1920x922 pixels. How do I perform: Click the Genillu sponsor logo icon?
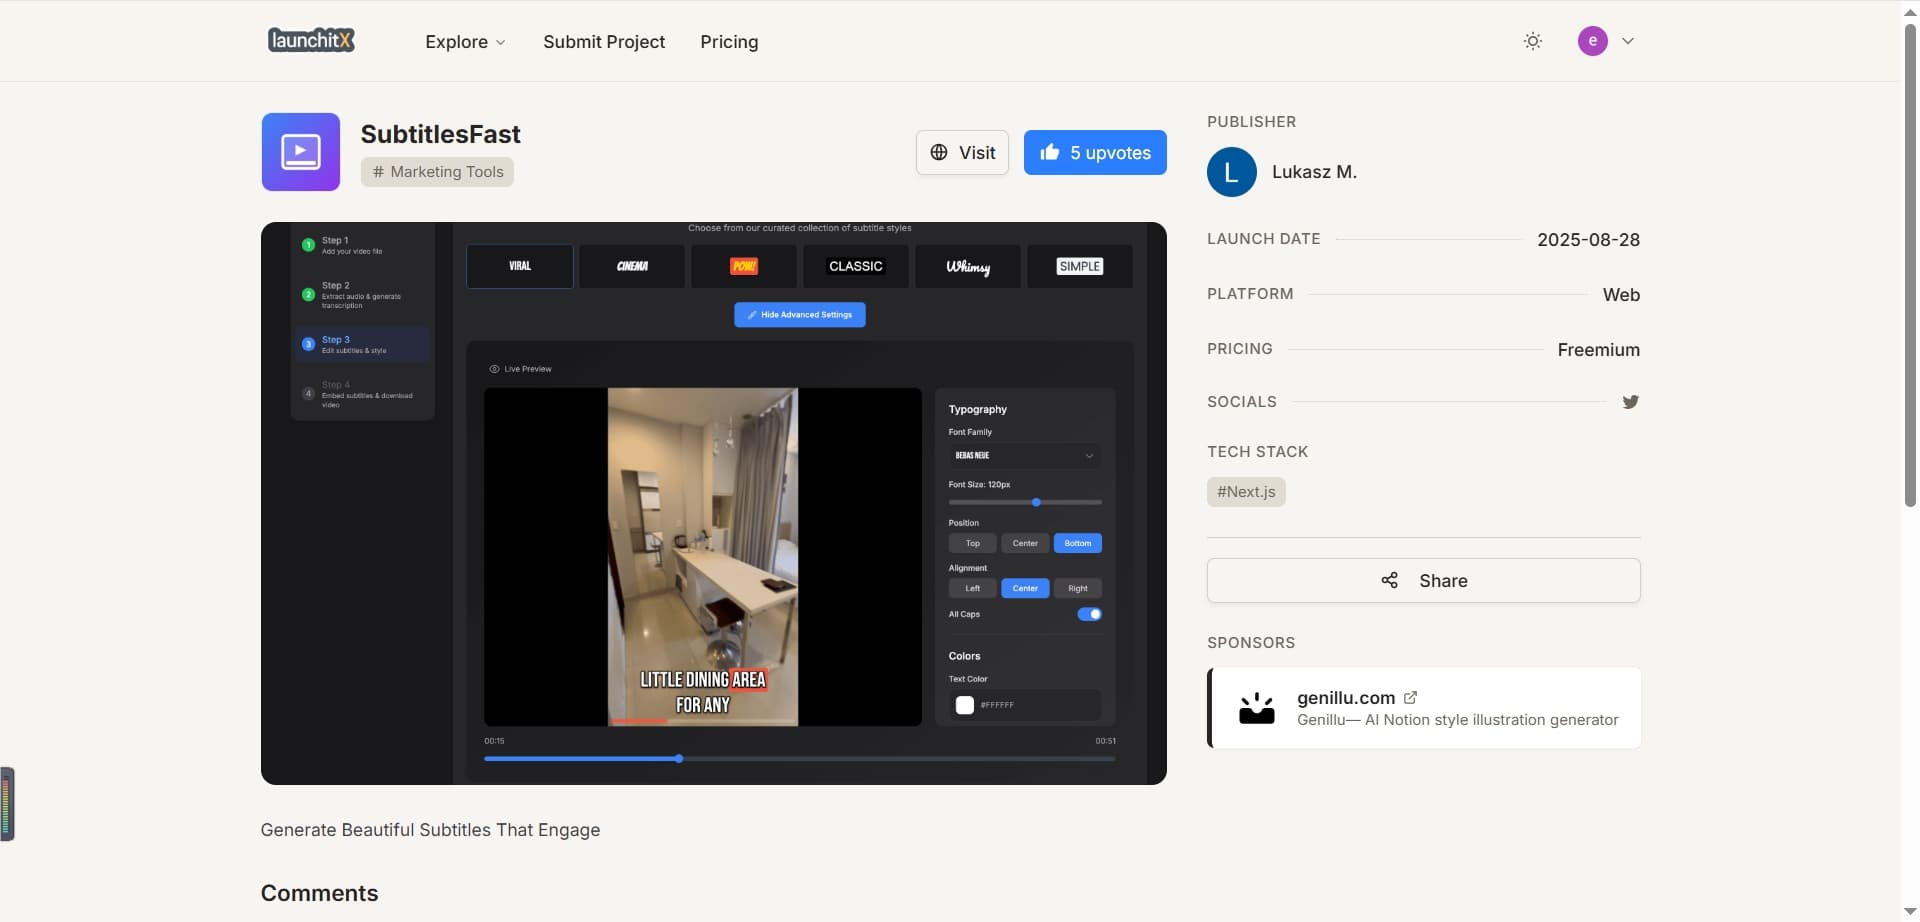[1257, 708]
